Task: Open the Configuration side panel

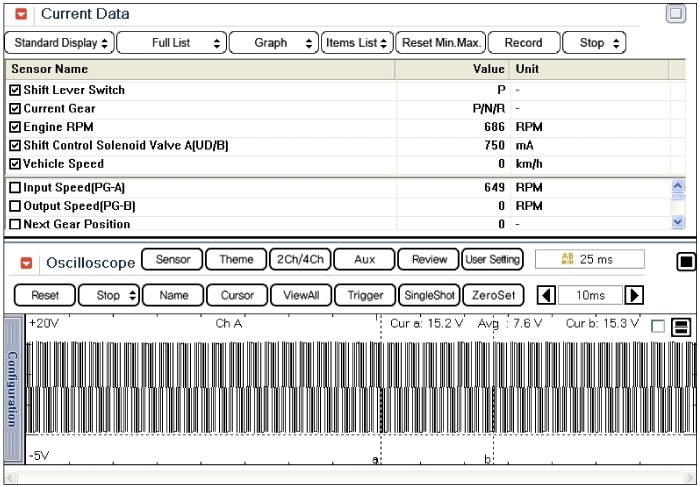Action: [12, 389]
